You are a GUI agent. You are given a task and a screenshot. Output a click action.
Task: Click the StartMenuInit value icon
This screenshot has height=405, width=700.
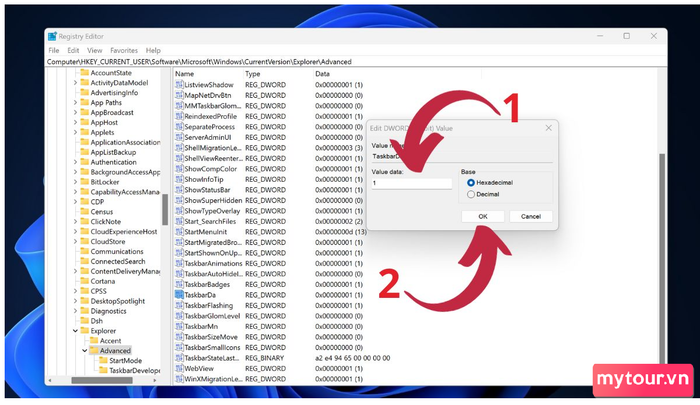click(x=179, y=232)
